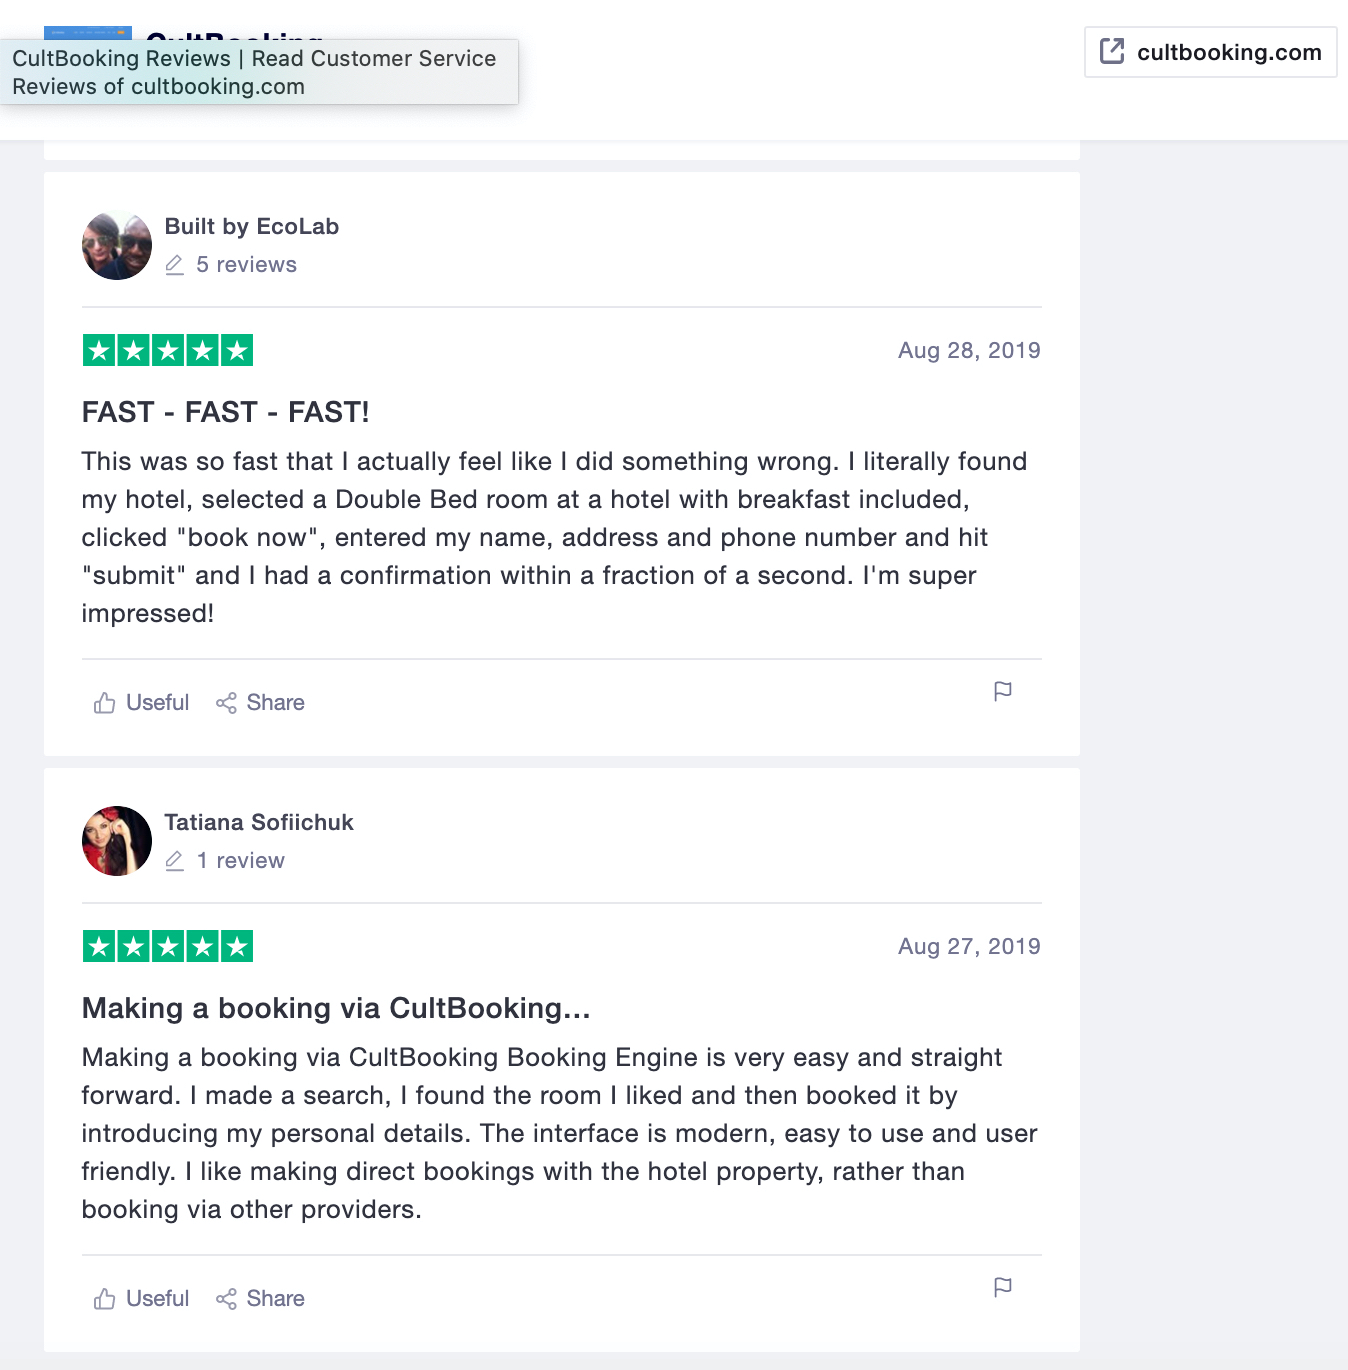Click the pencil icon next to 5 reviews
Viewport: 1348px width, 1370px height.
coord(175,265)
